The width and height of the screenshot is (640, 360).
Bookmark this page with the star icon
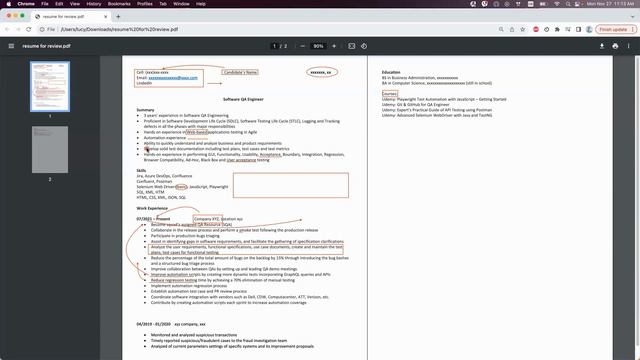coord(522,29)
